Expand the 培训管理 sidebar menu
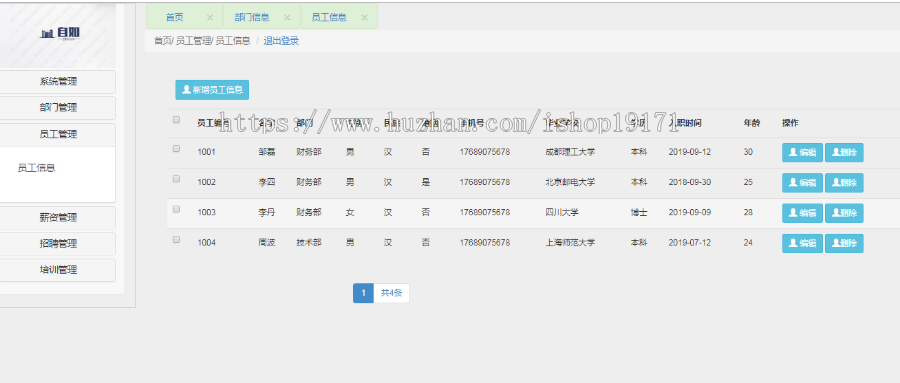The width and height of the screenshot is (900, 383). click(57, 270)
